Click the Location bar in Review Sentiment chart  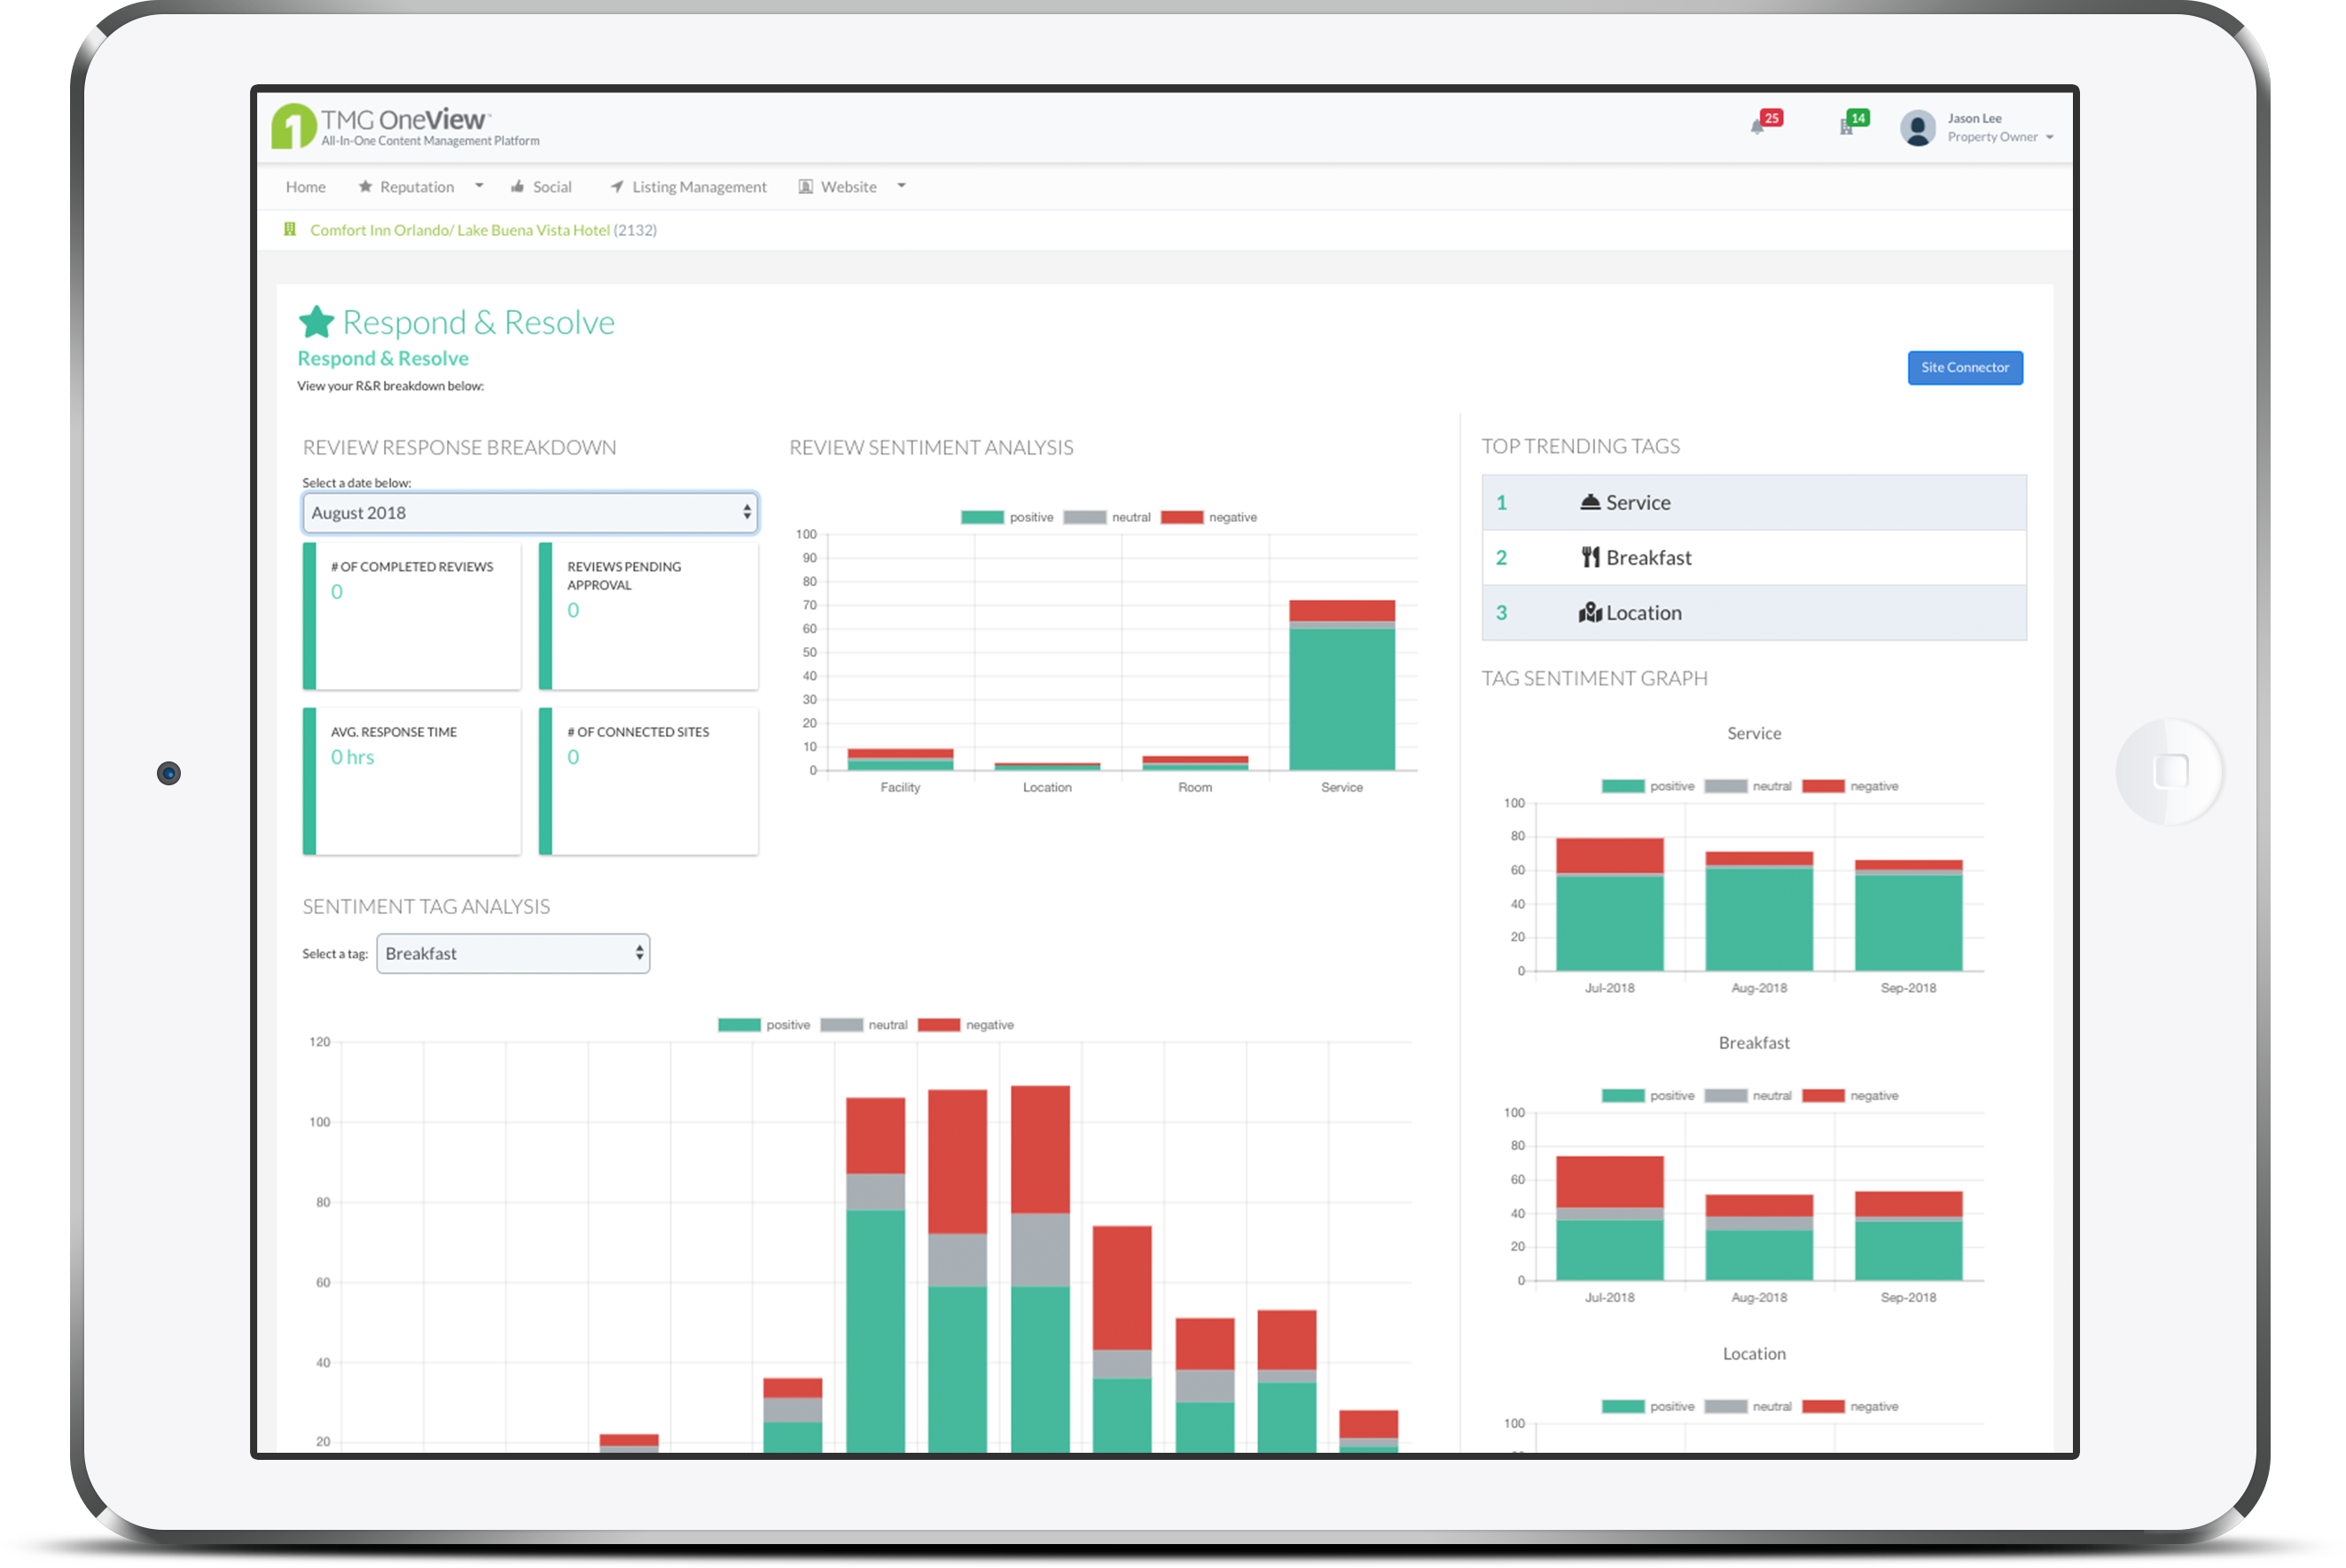pyautogui.click(x=1047, y=766)
